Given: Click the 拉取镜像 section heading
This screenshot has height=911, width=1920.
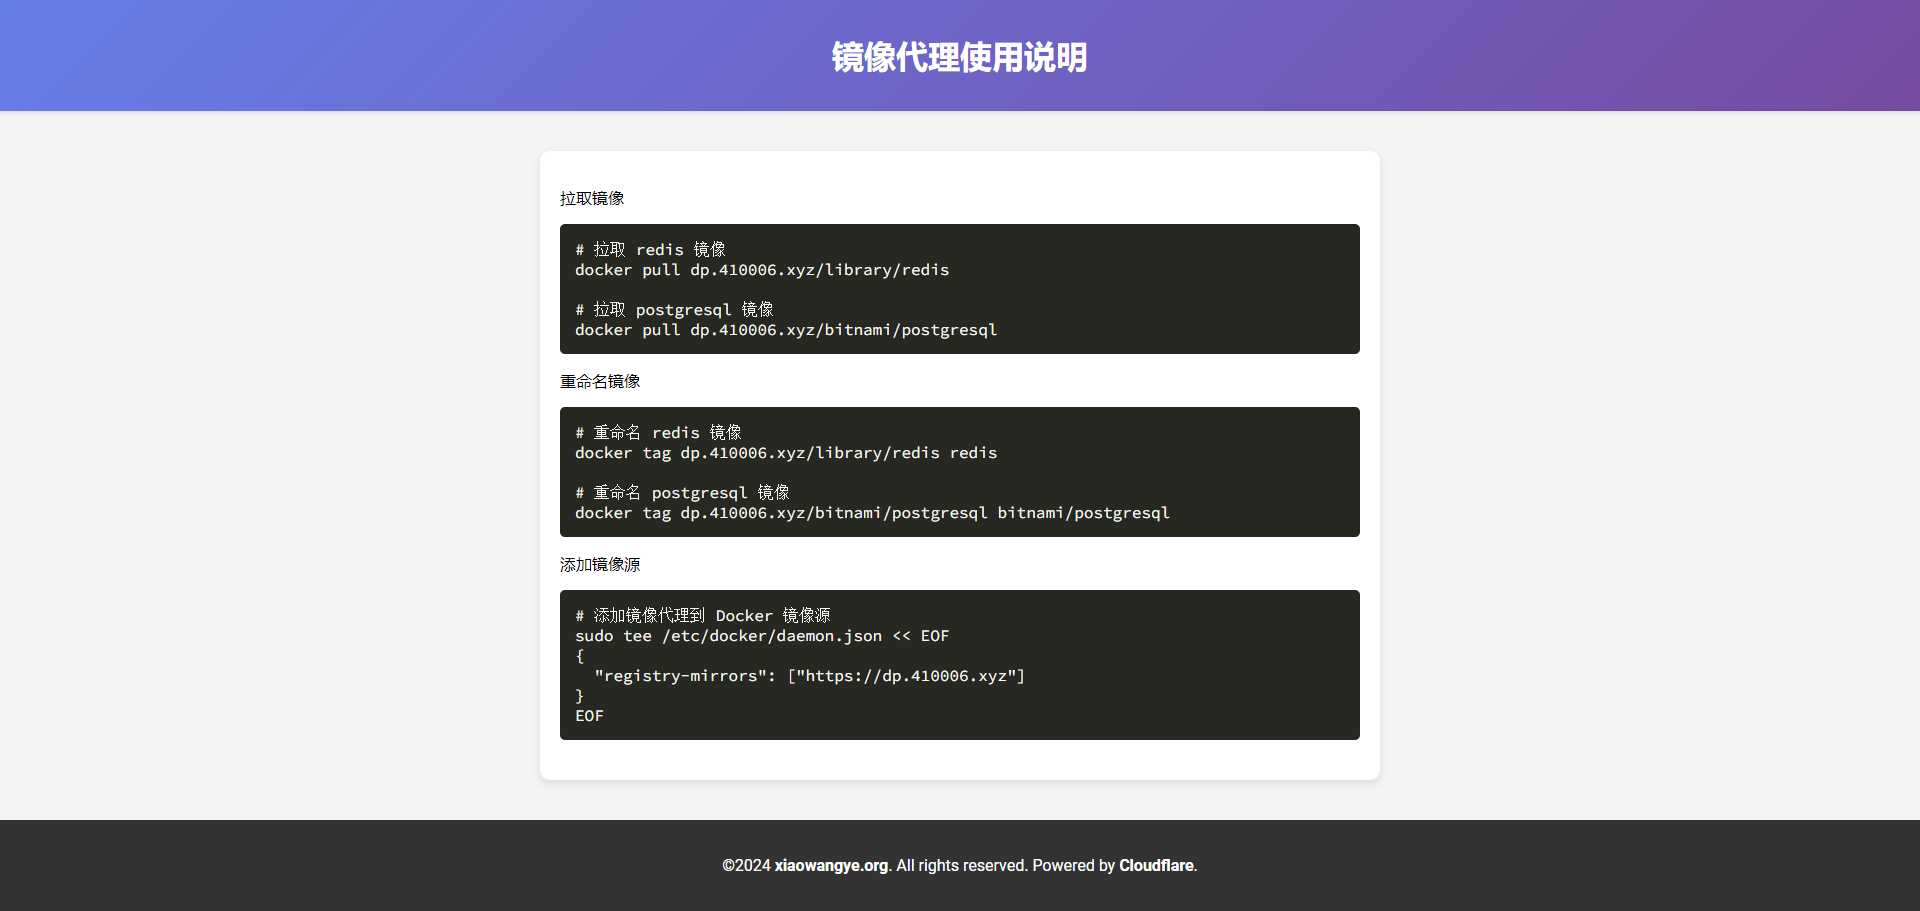Looking at the screenshot, I should [x=591, y=198].
